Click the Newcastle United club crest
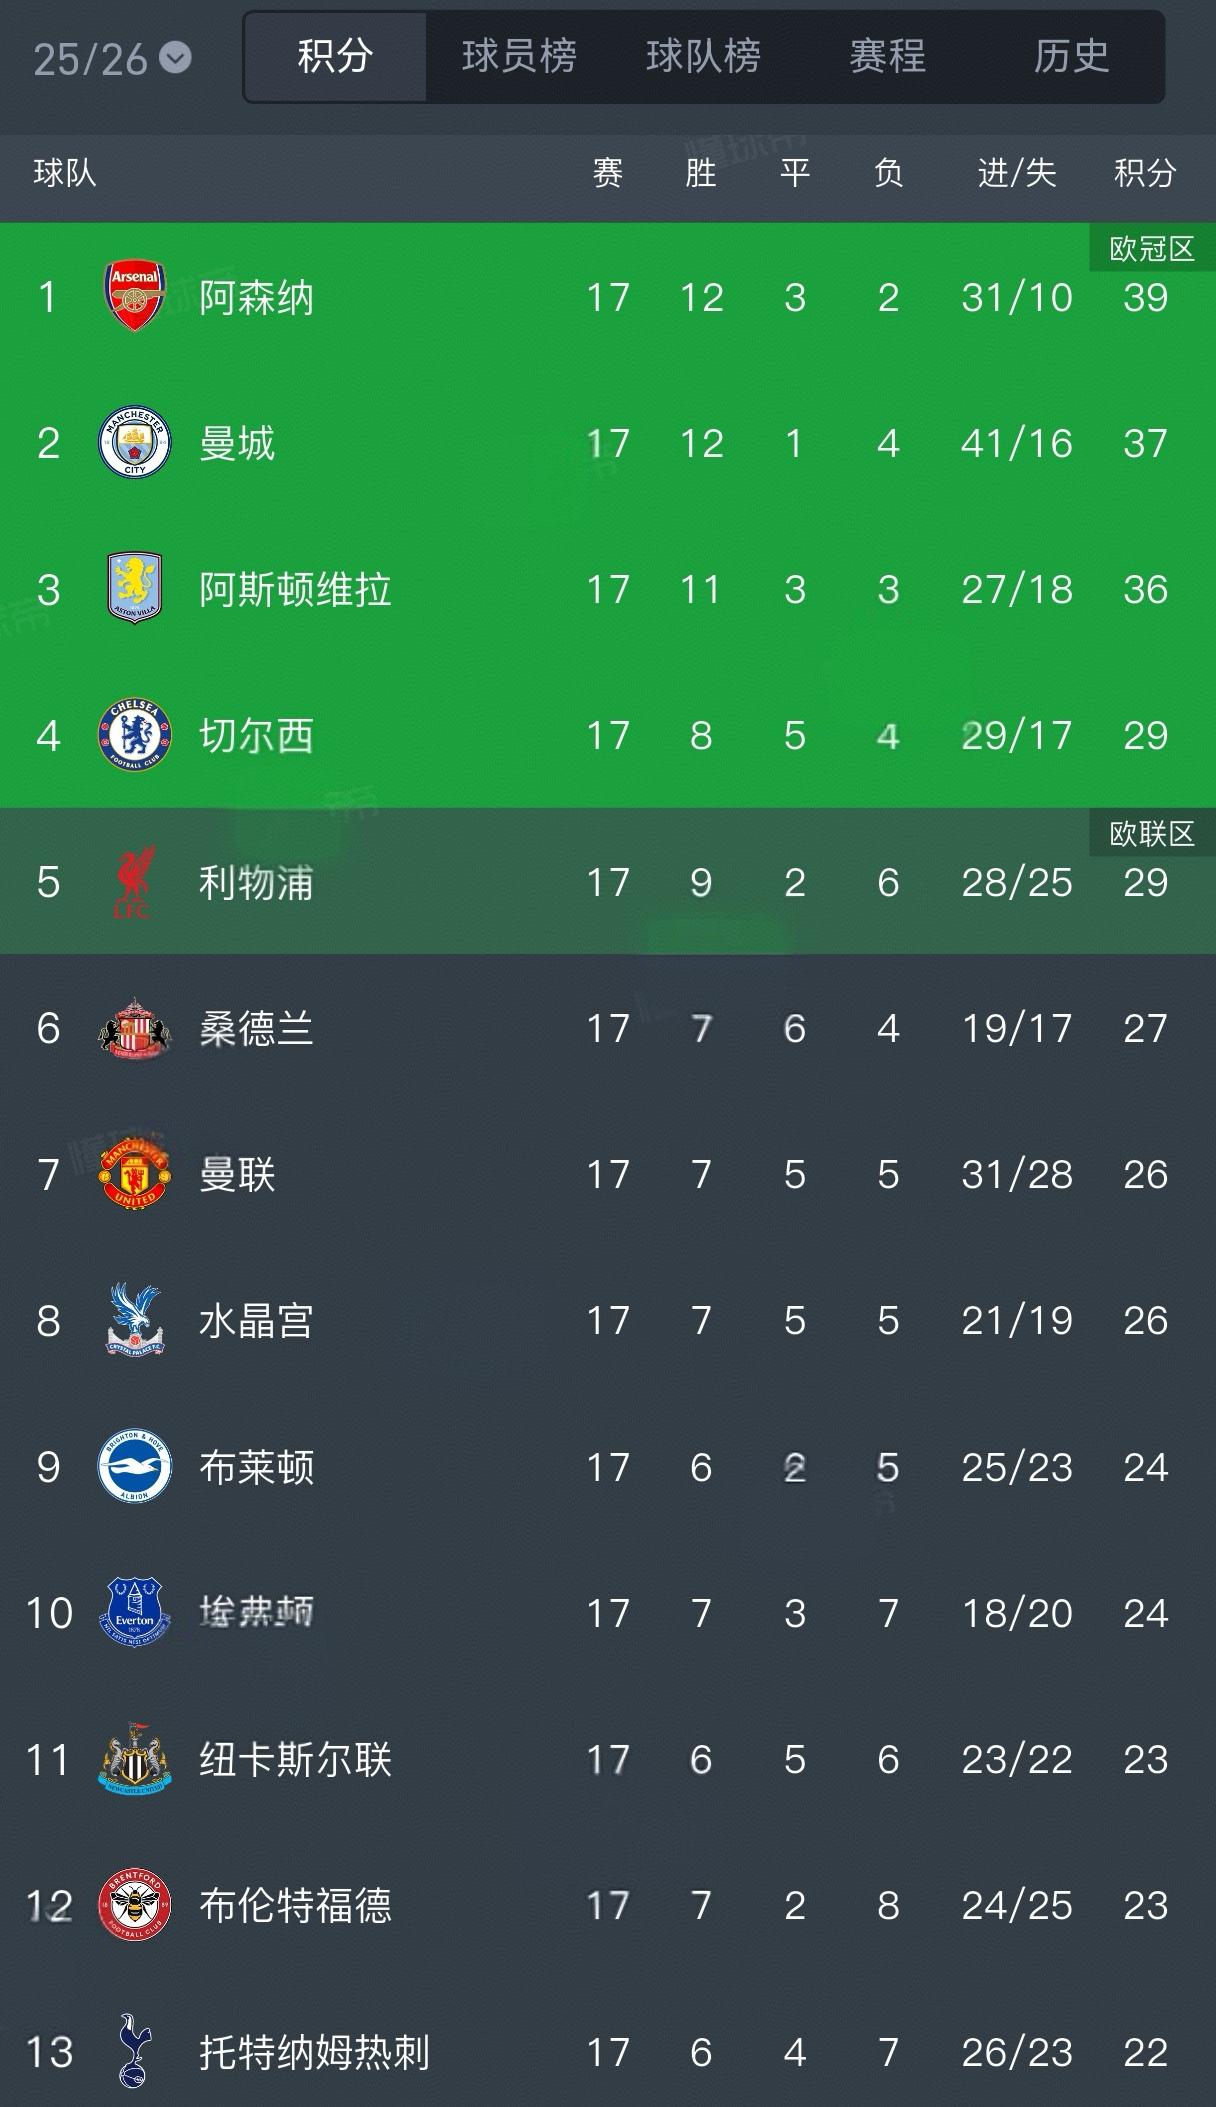1216x2107 pixels. click(135, 1759)
